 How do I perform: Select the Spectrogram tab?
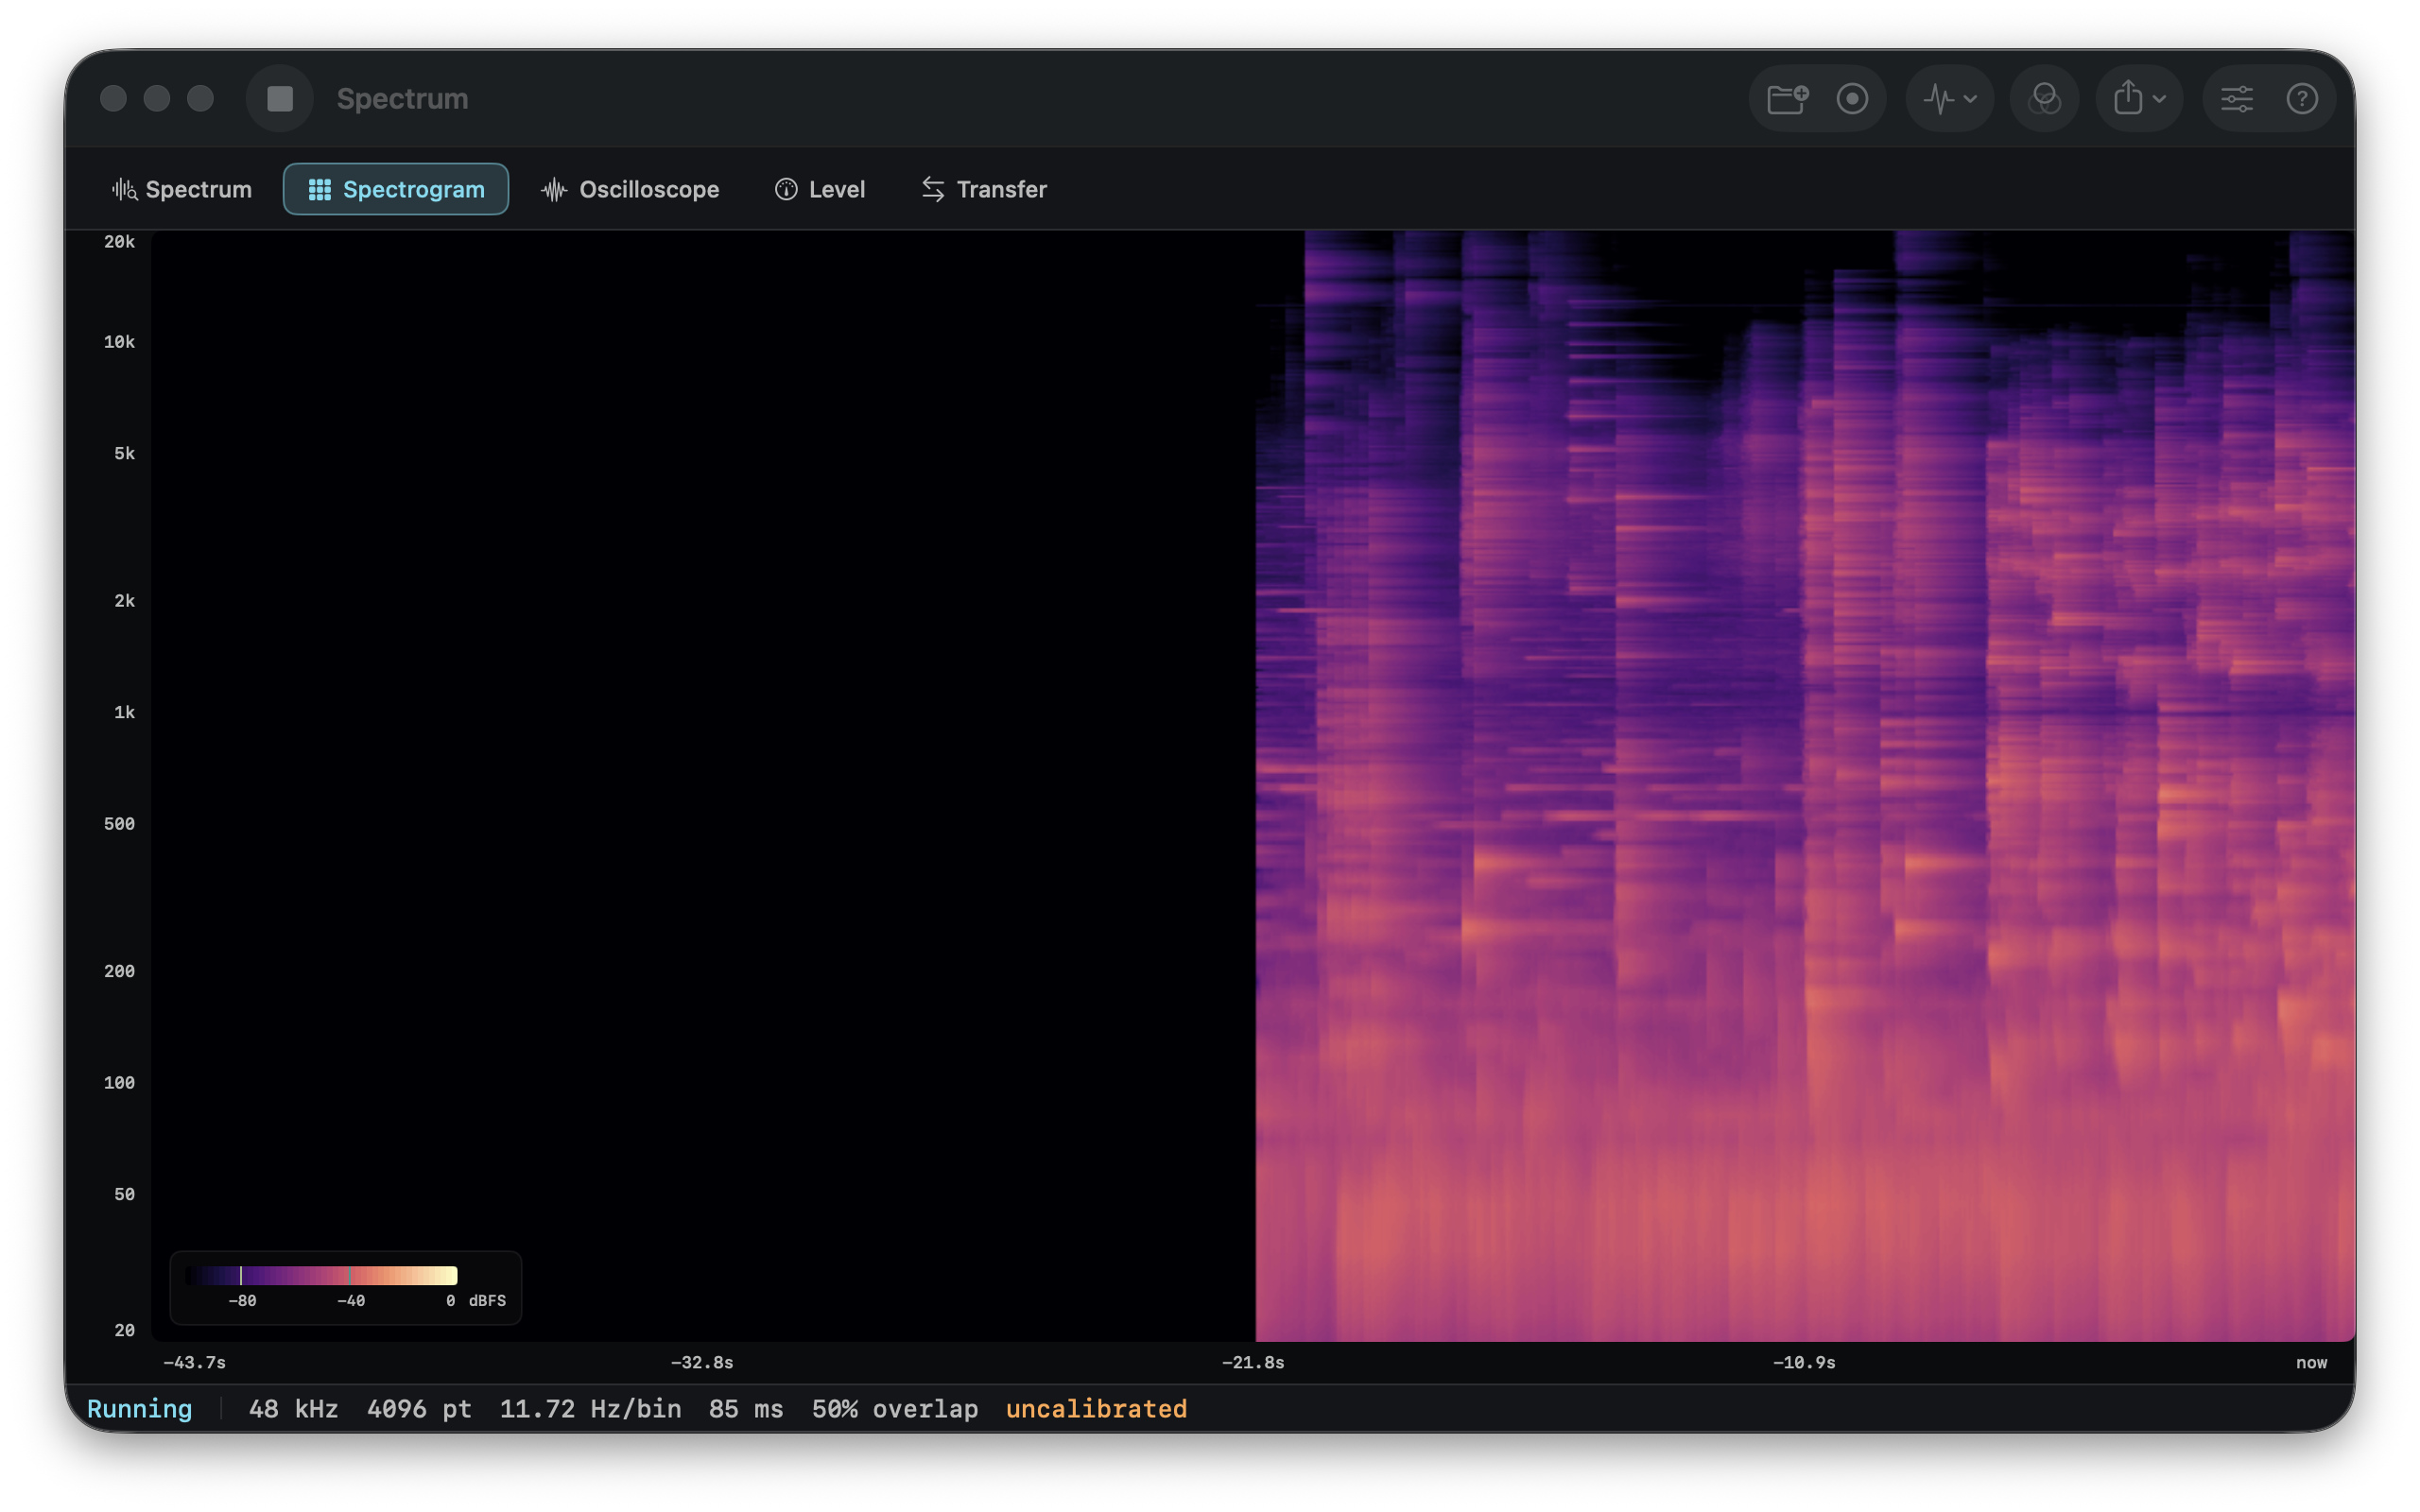[396, 189]
